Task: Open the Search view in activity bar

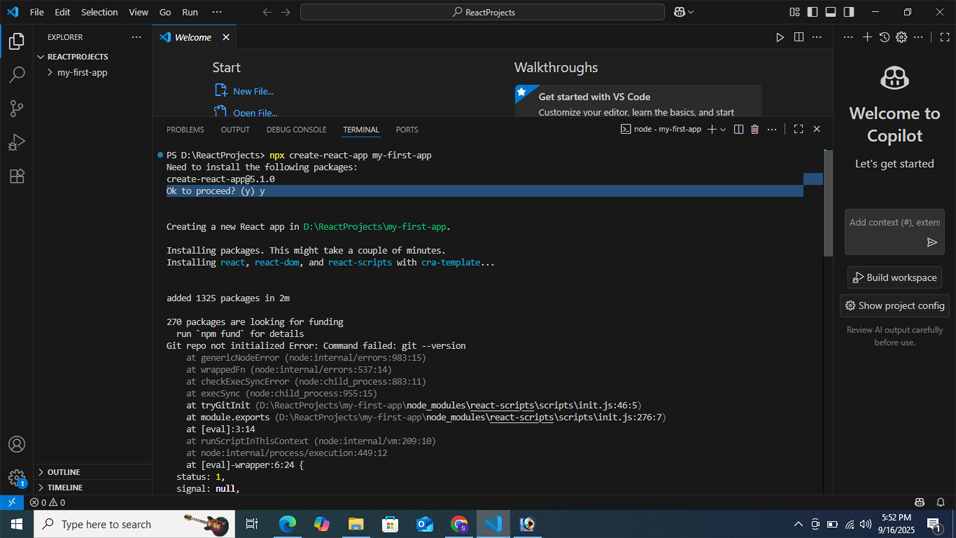Action: click(x=16, y=74)
